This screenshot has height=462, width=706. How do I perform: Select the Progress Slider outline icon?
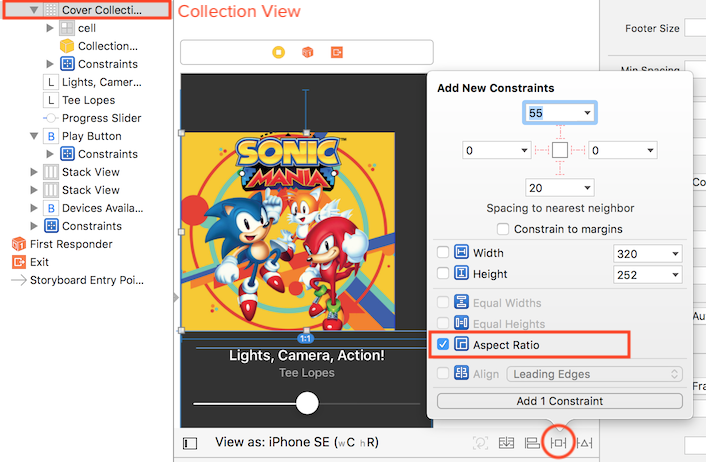click(x=50, y=118)
